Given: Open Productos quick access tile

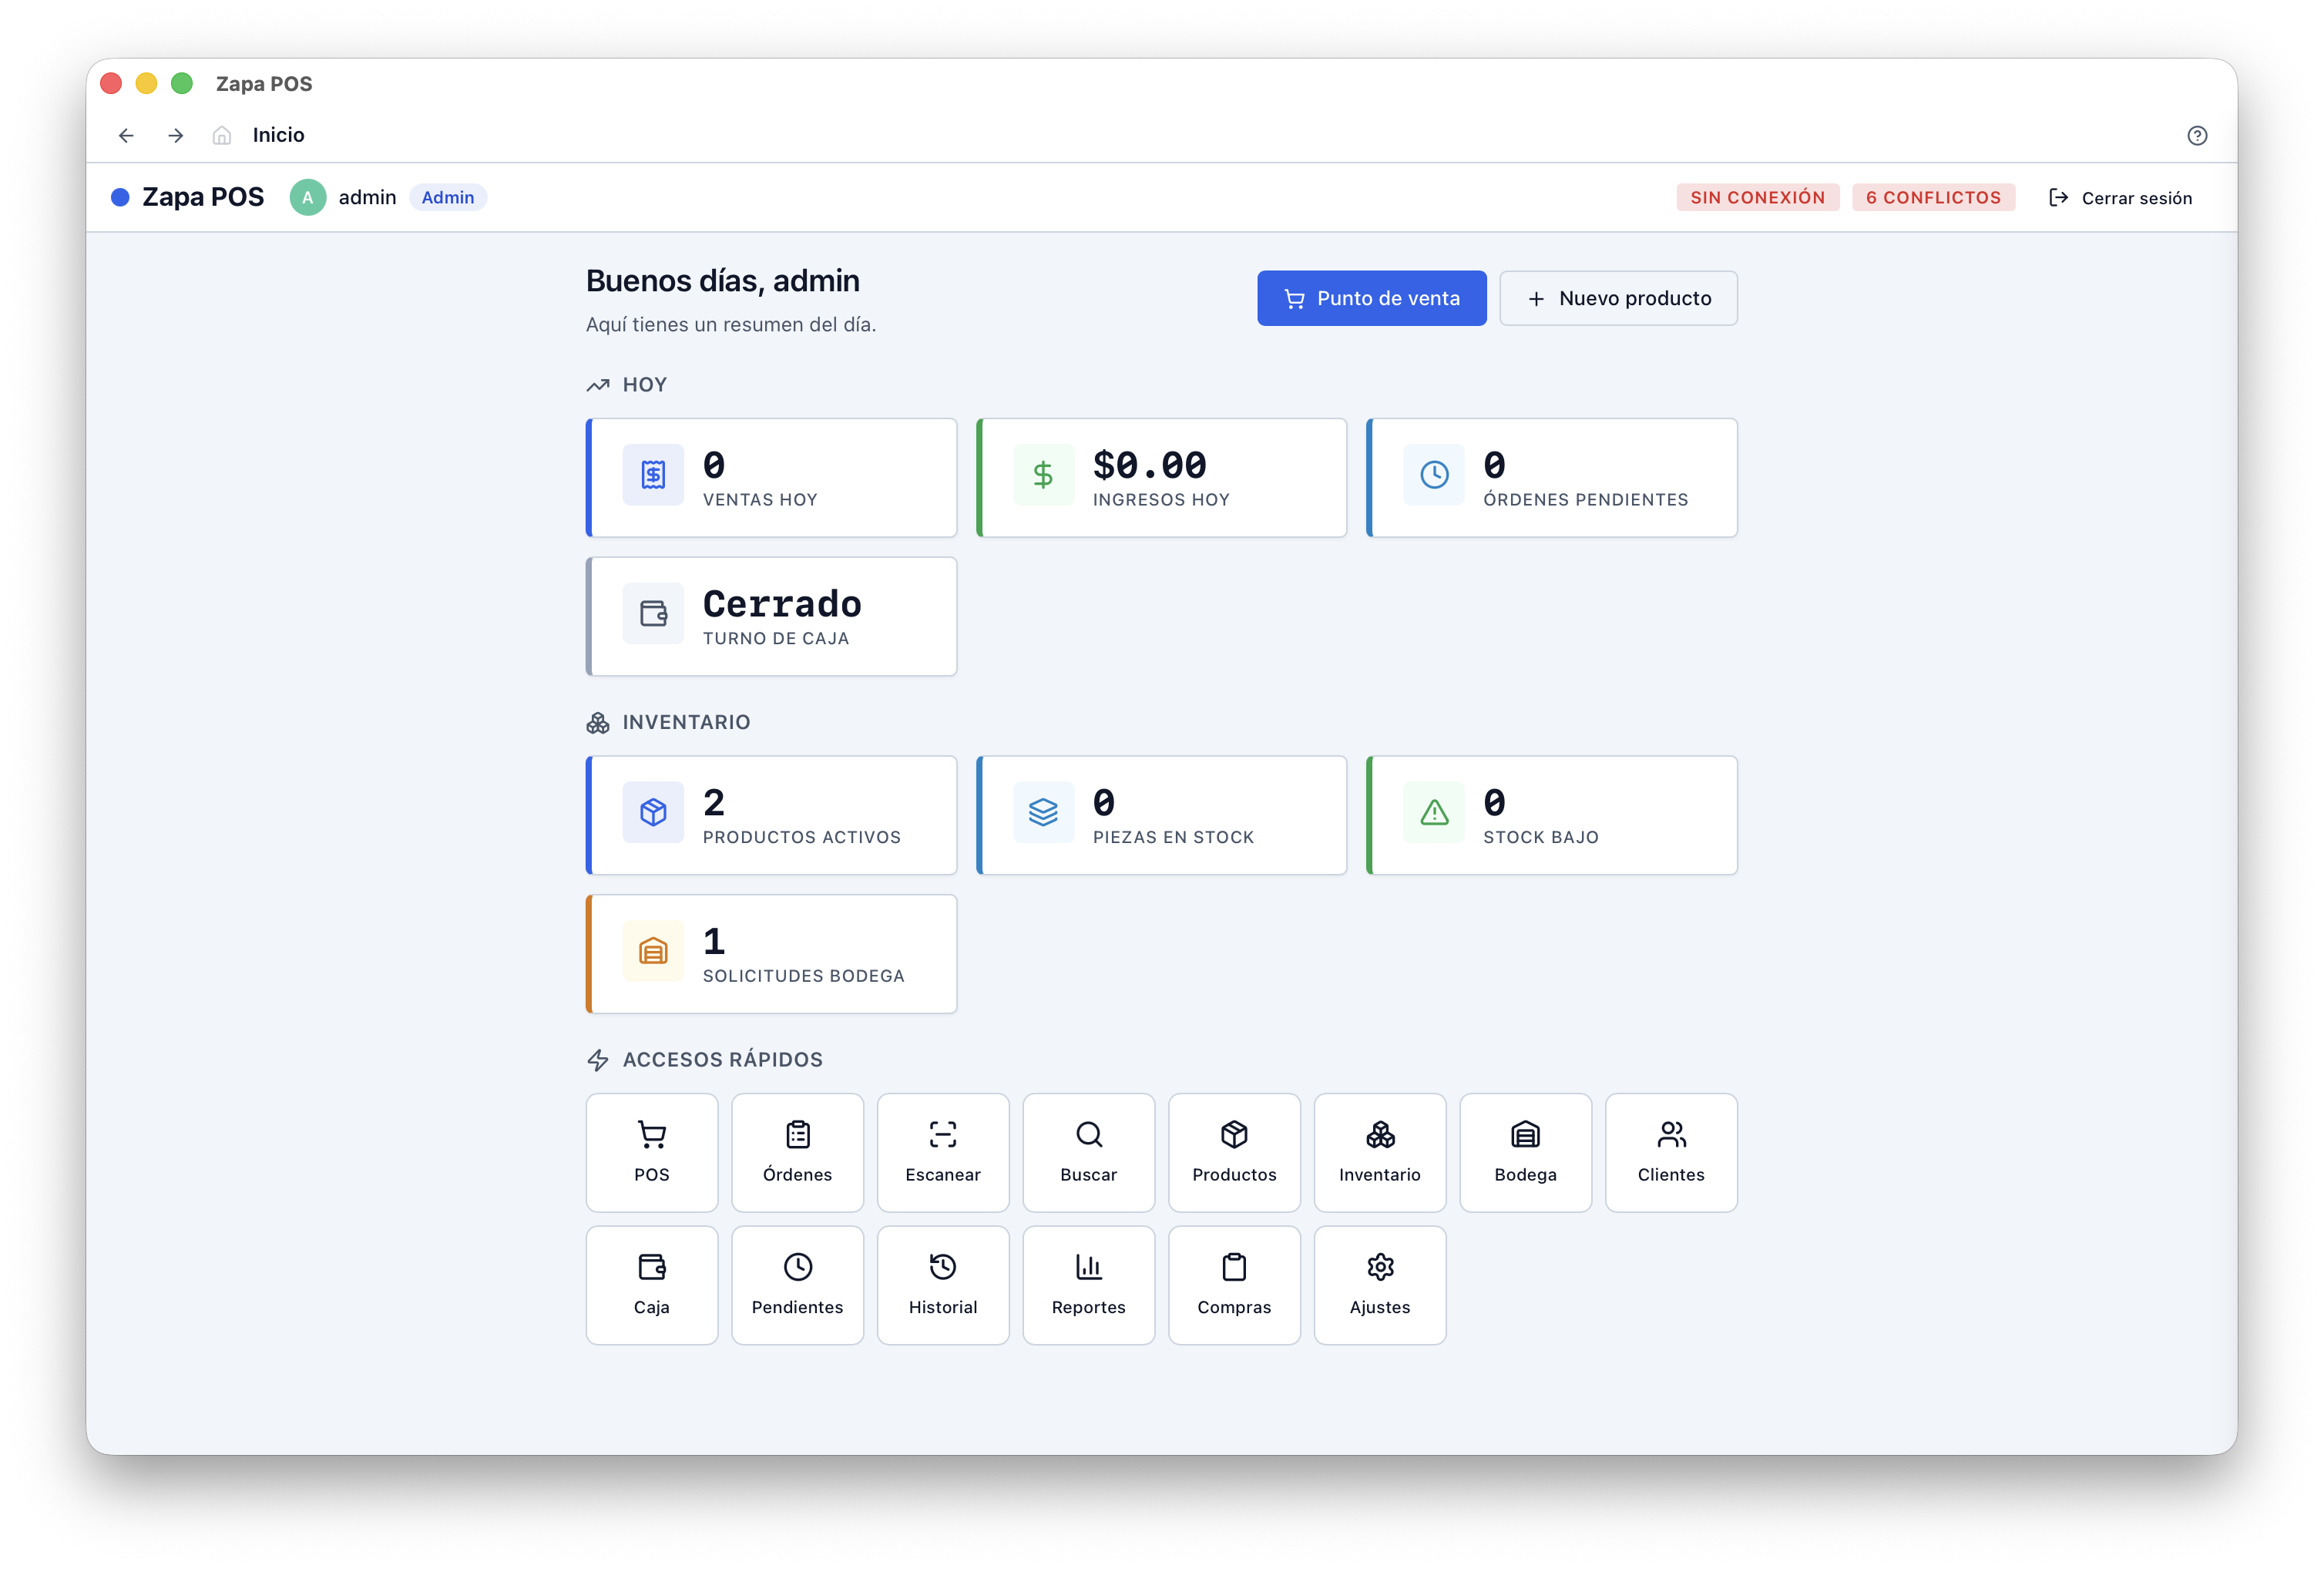Looking at the screenshot, I should (x=1234, y=1153).
